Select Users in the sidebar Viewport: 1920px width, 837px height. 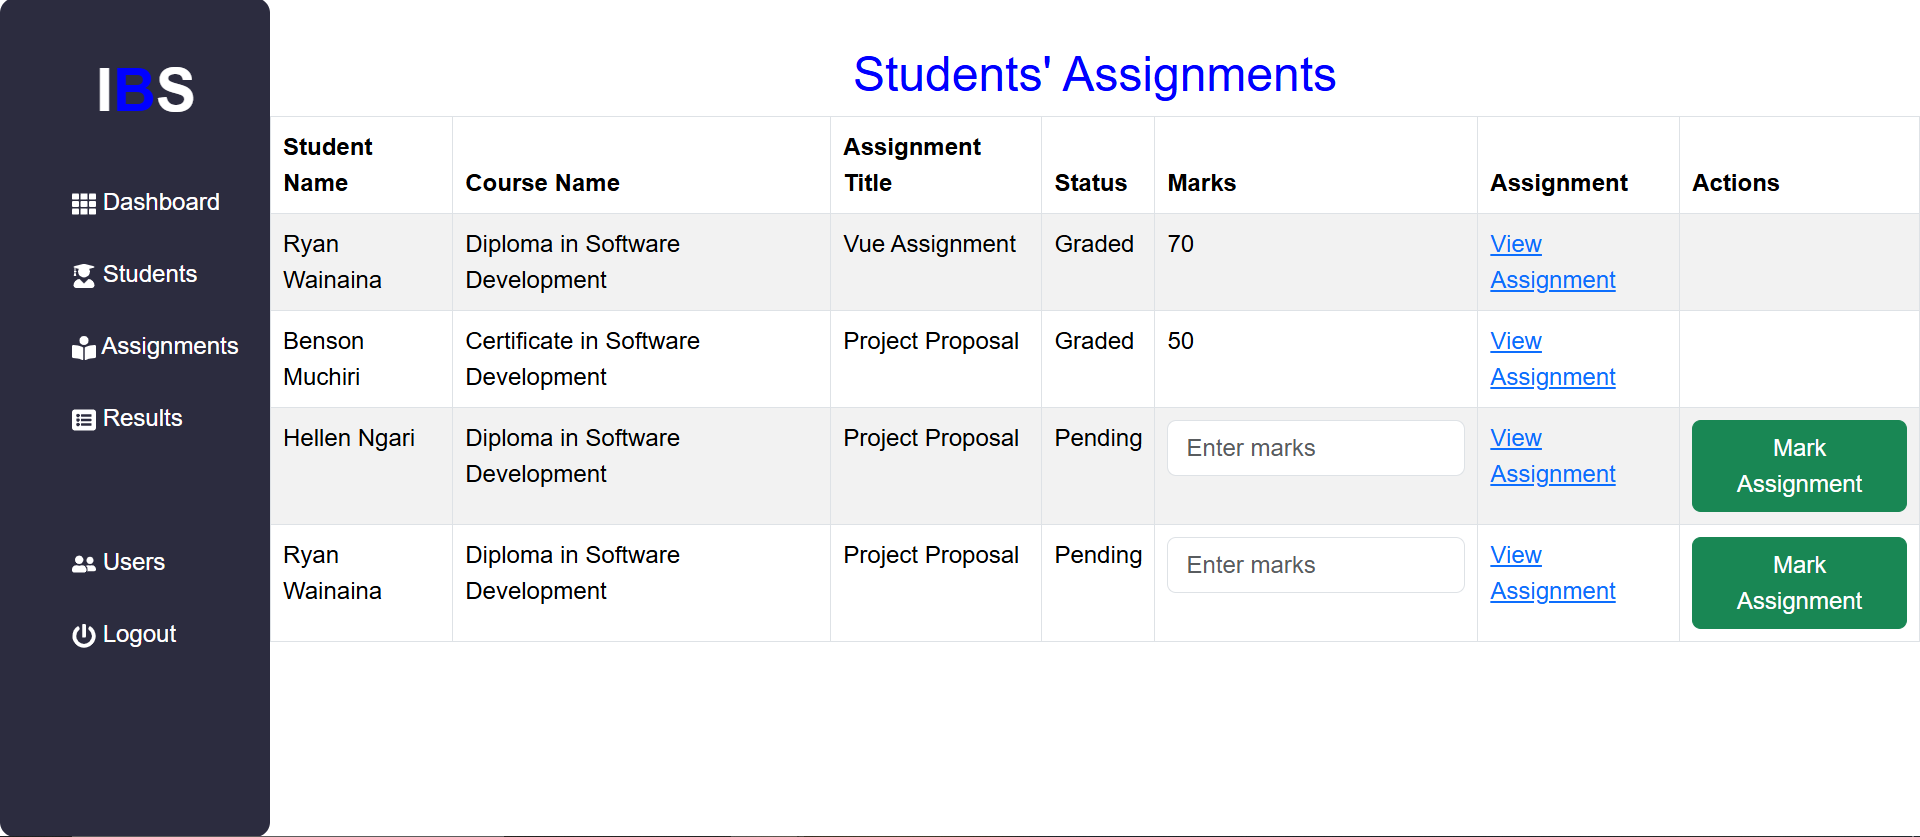point(134,562)
